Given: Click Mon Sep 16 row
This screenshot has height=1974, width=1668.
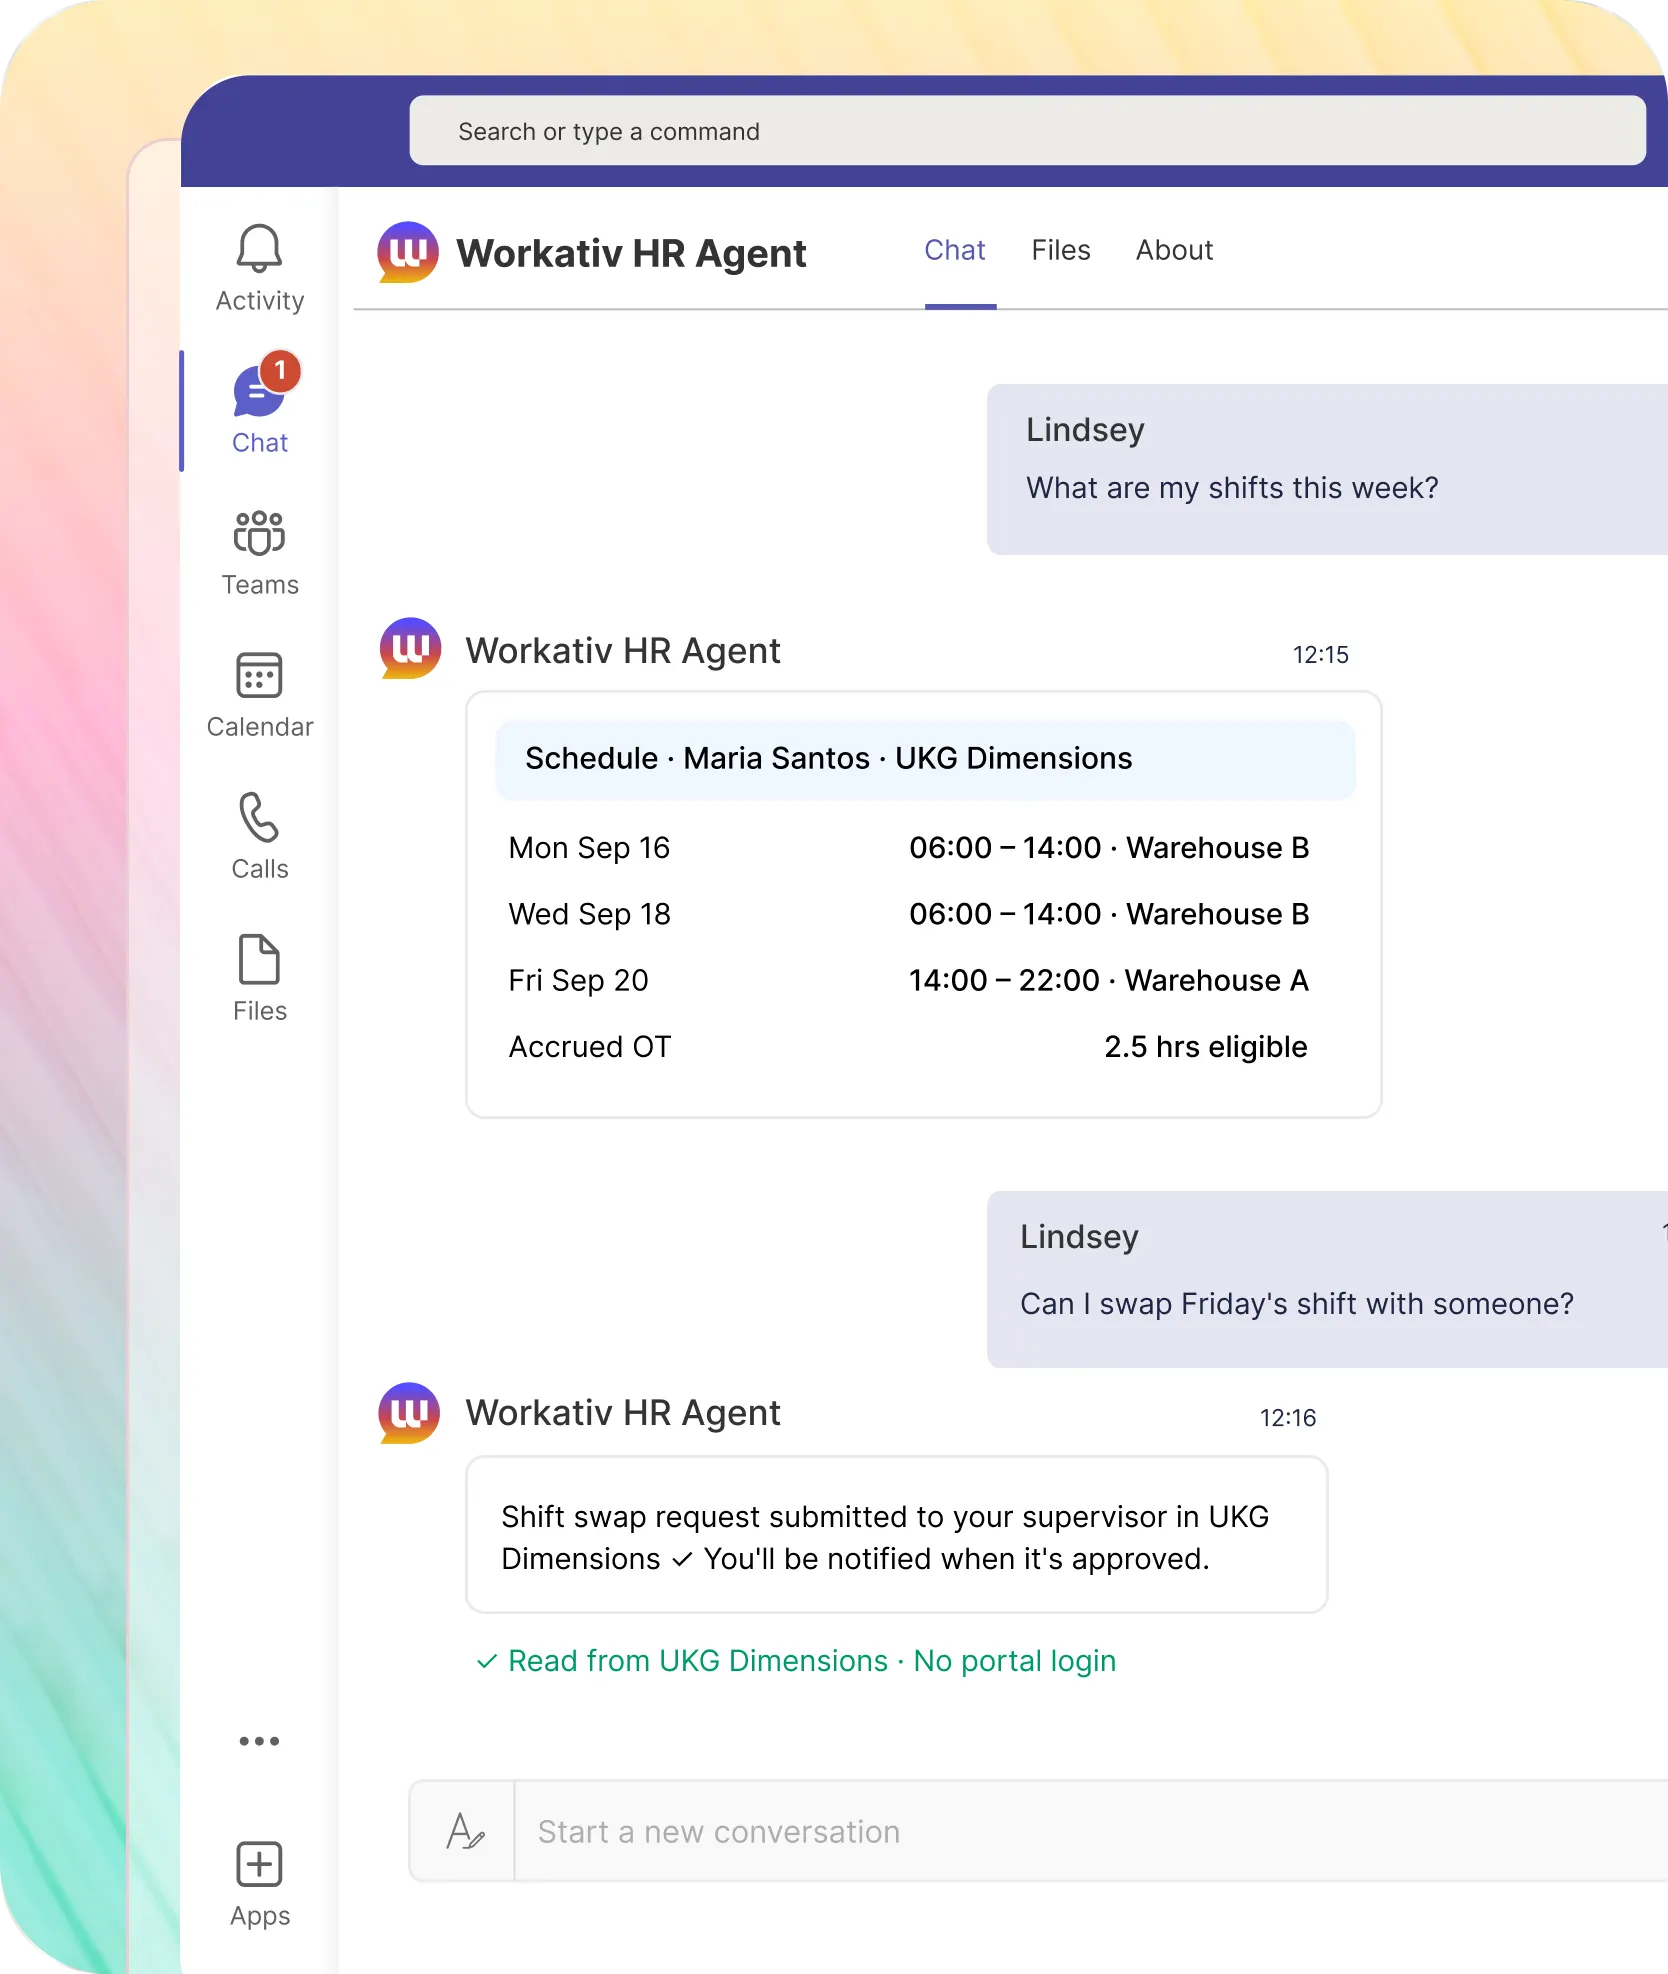Looking at the screenshot, I should coord(908,848).
